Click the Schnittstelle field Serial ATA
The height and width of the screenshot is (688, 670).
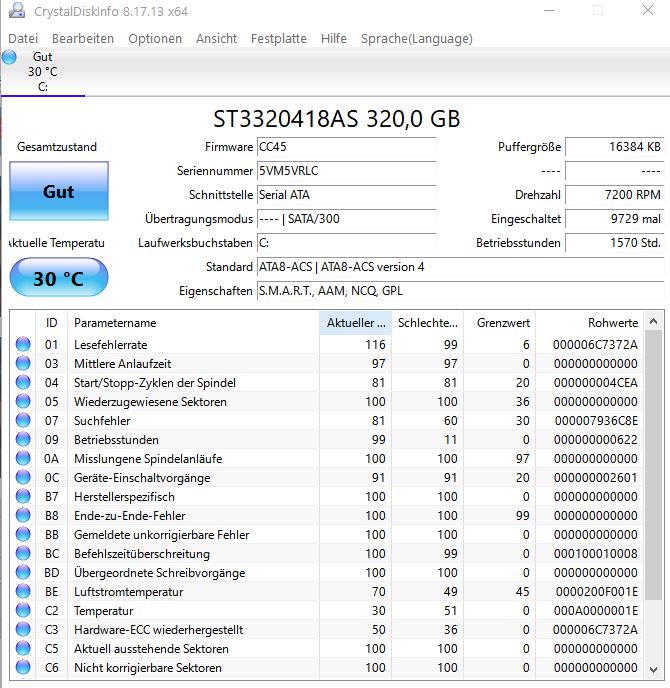tap(346, 194)
